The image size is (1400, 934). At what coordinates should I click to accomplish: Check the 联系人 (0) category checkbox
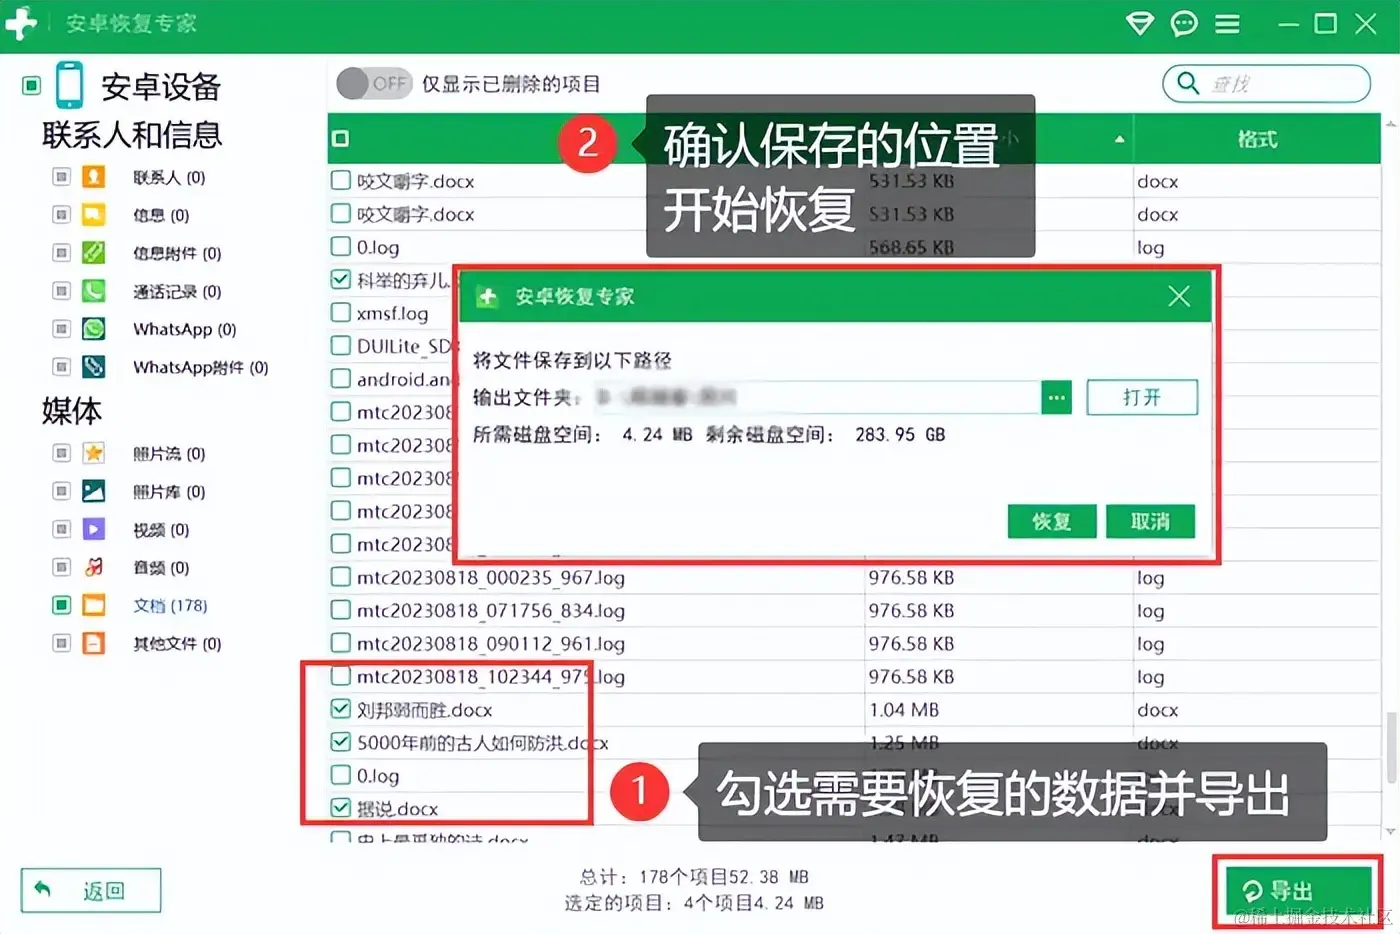61,177
